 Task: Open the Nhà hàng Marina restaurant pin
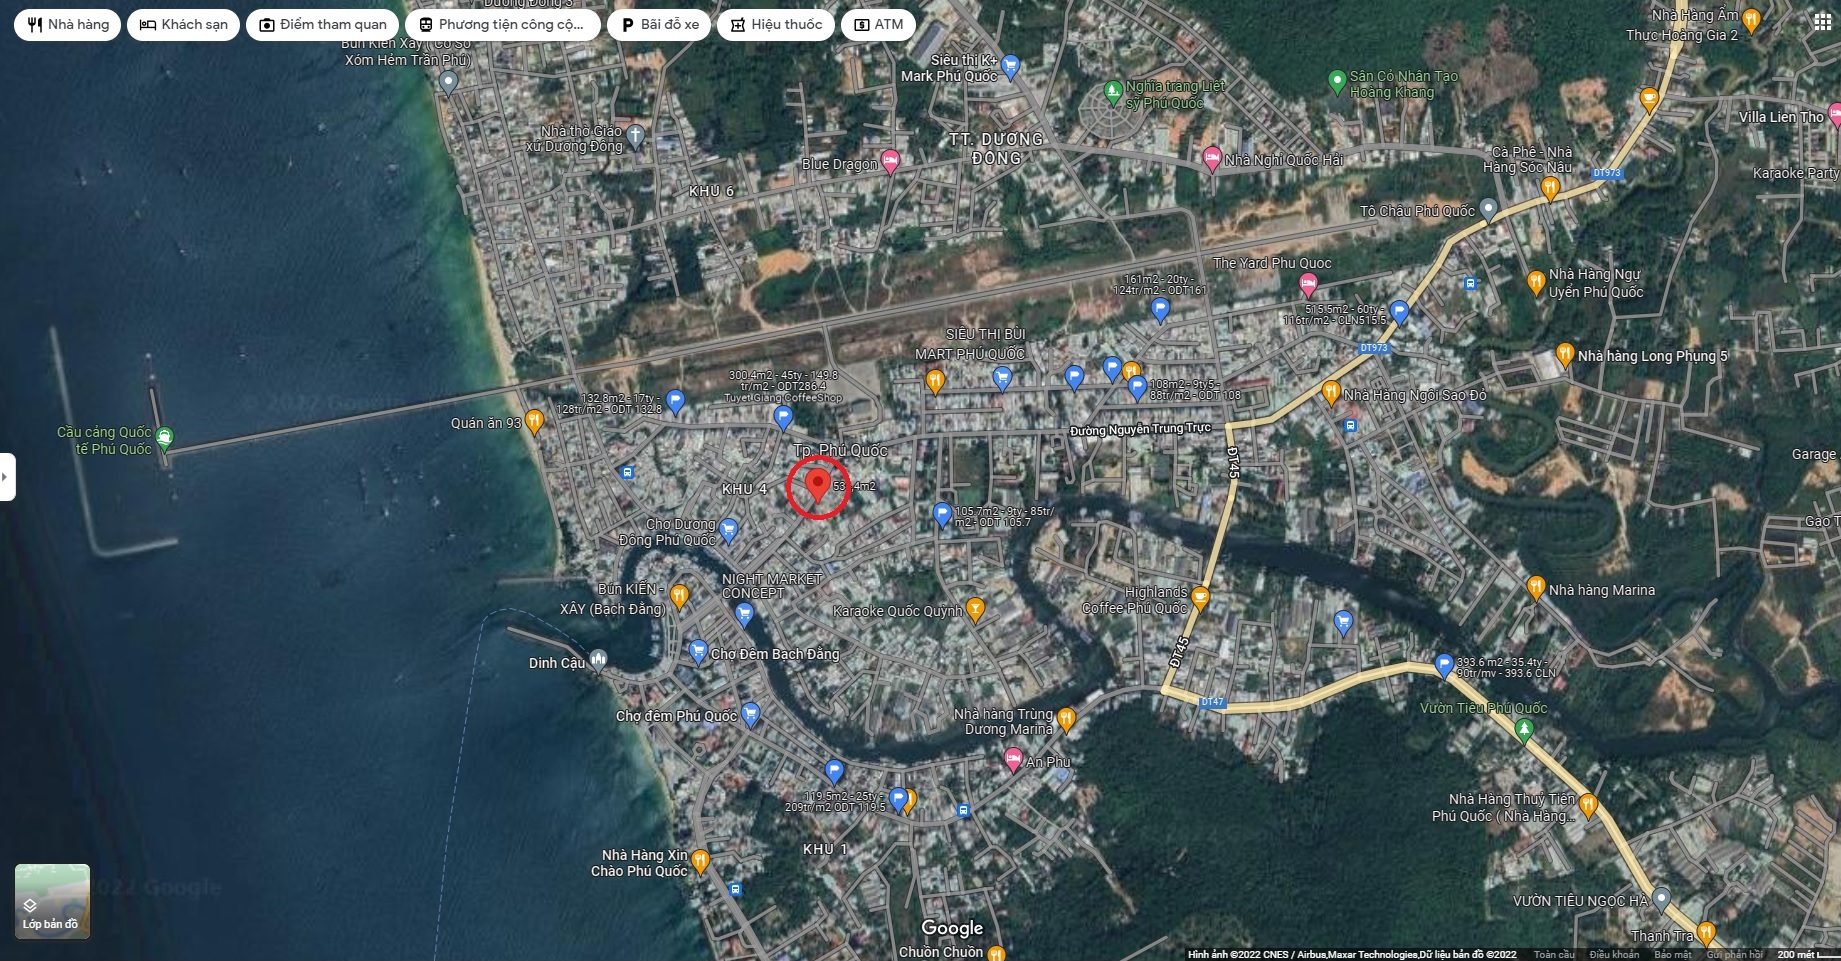[1536, 588]
